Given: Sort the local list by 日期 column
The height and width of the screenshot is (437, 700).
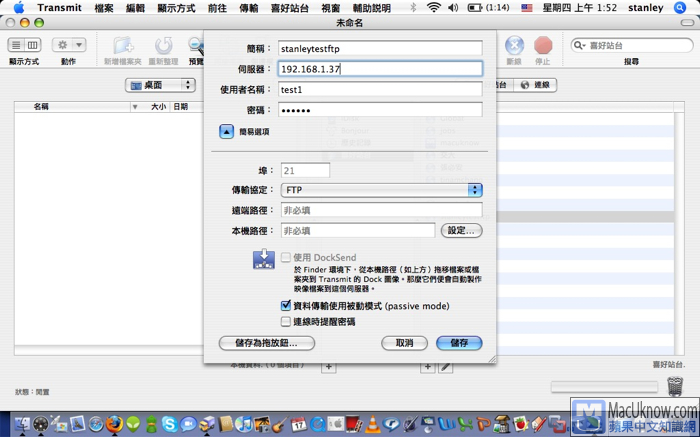Looking at the screenshot, I should (x=185, y=107).
